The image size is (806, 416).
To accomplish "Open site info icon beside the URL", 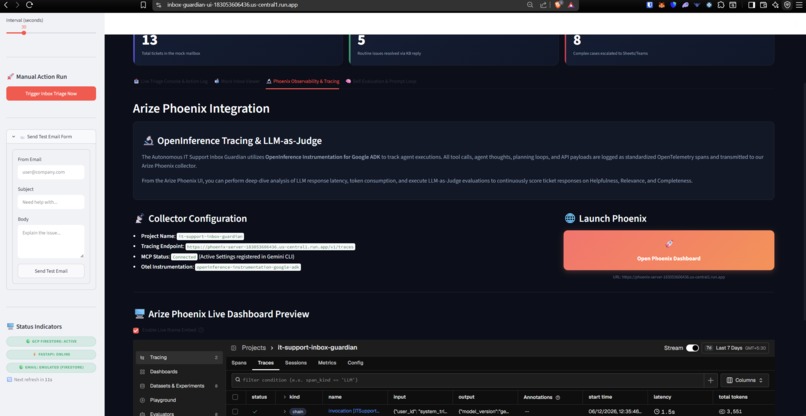I will [x=159, y=5].
